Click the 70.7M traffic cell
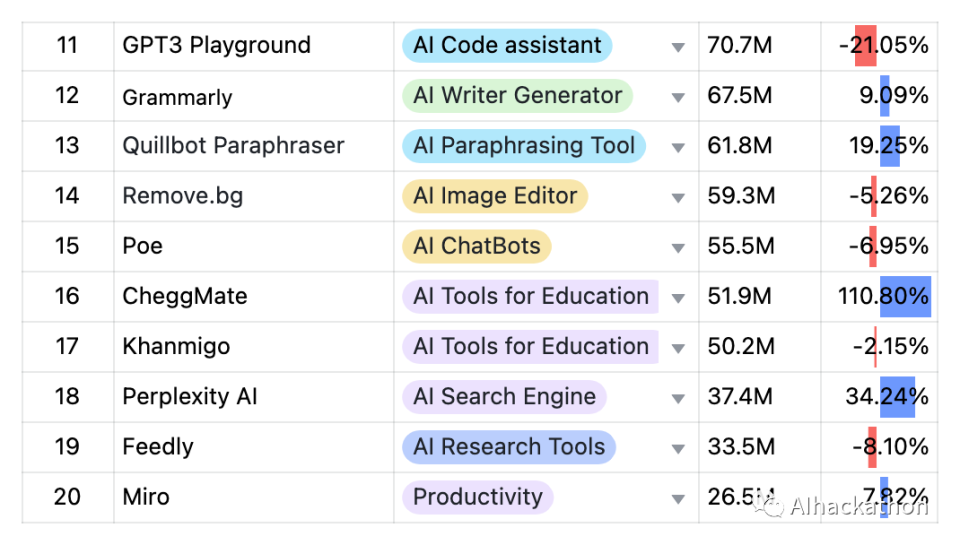The width and height of the screenshot is (960, 545). click(739, 46)
